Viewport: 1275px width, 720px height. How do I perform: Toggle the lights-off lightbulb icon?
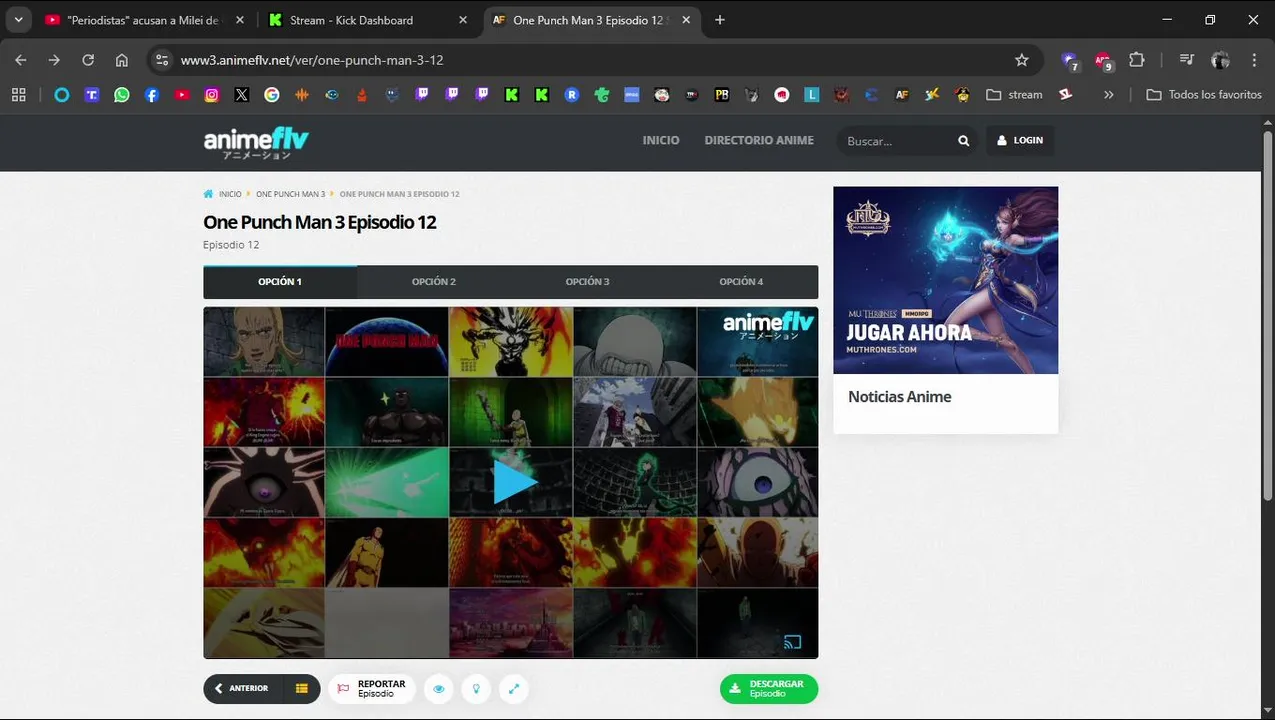click(476, 689)
